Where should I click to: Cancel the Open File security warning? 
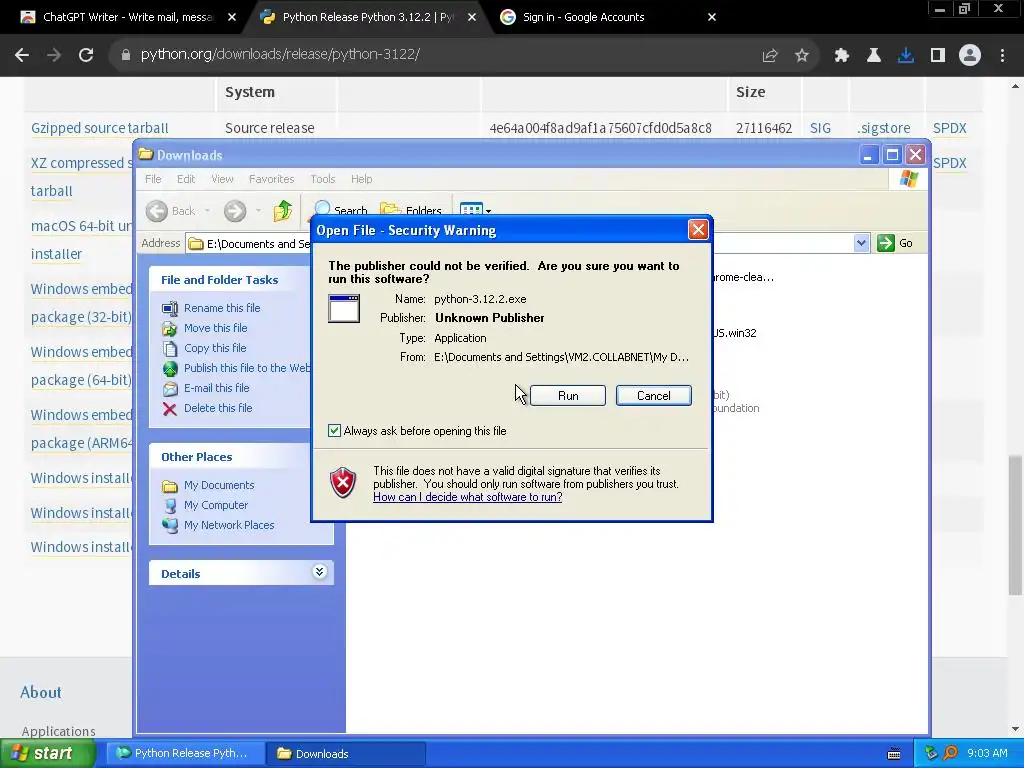[x=653, y=396]
